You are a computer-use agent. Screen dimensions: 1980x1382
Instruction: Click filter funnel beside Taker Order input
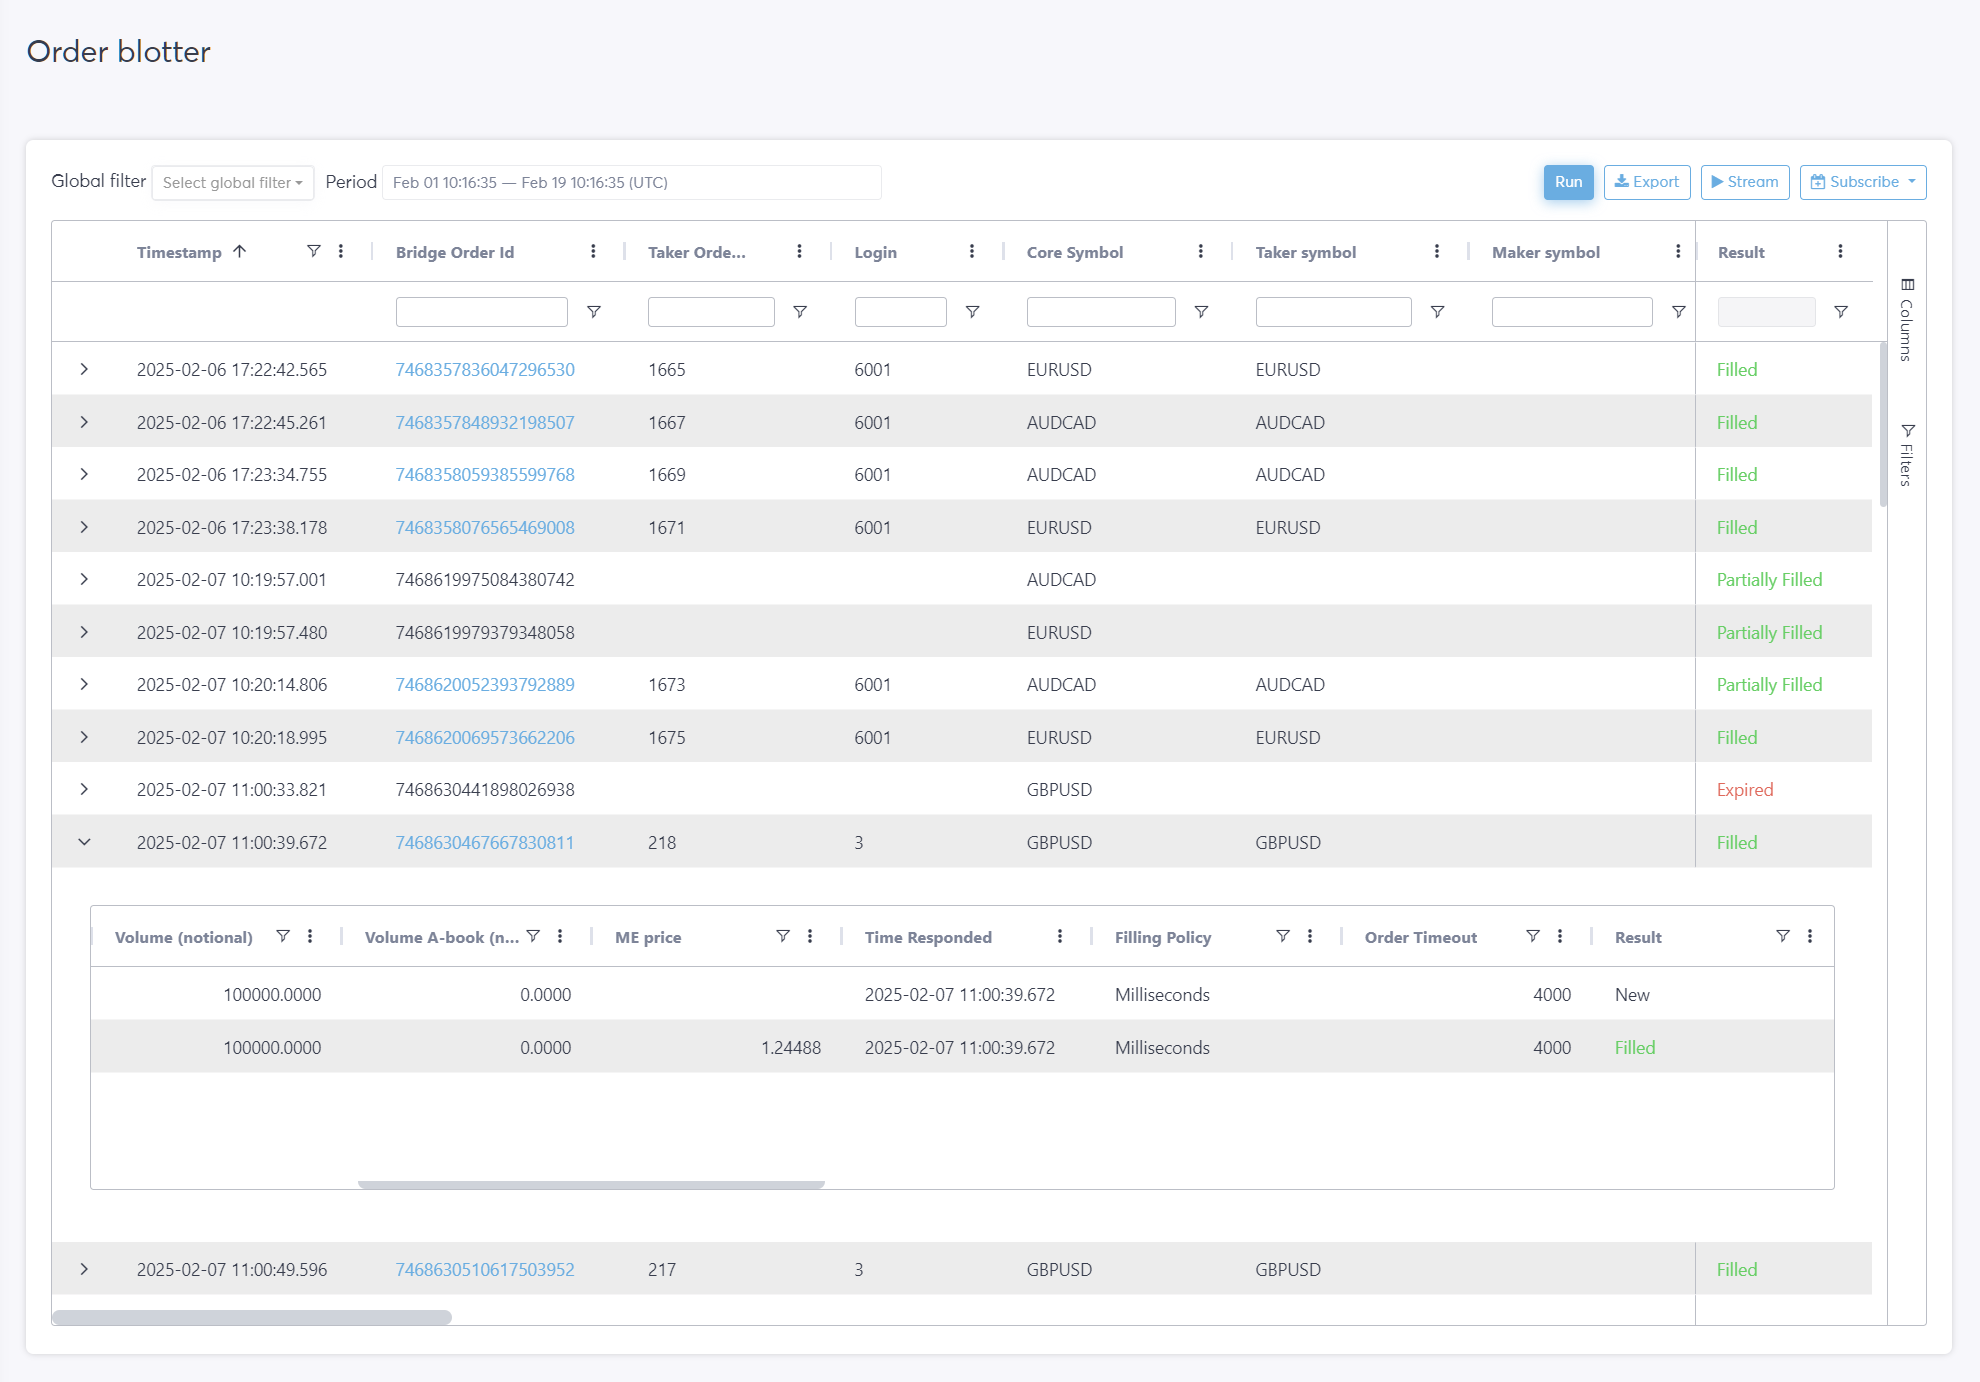pyautogui.click(x=800, y=312)
